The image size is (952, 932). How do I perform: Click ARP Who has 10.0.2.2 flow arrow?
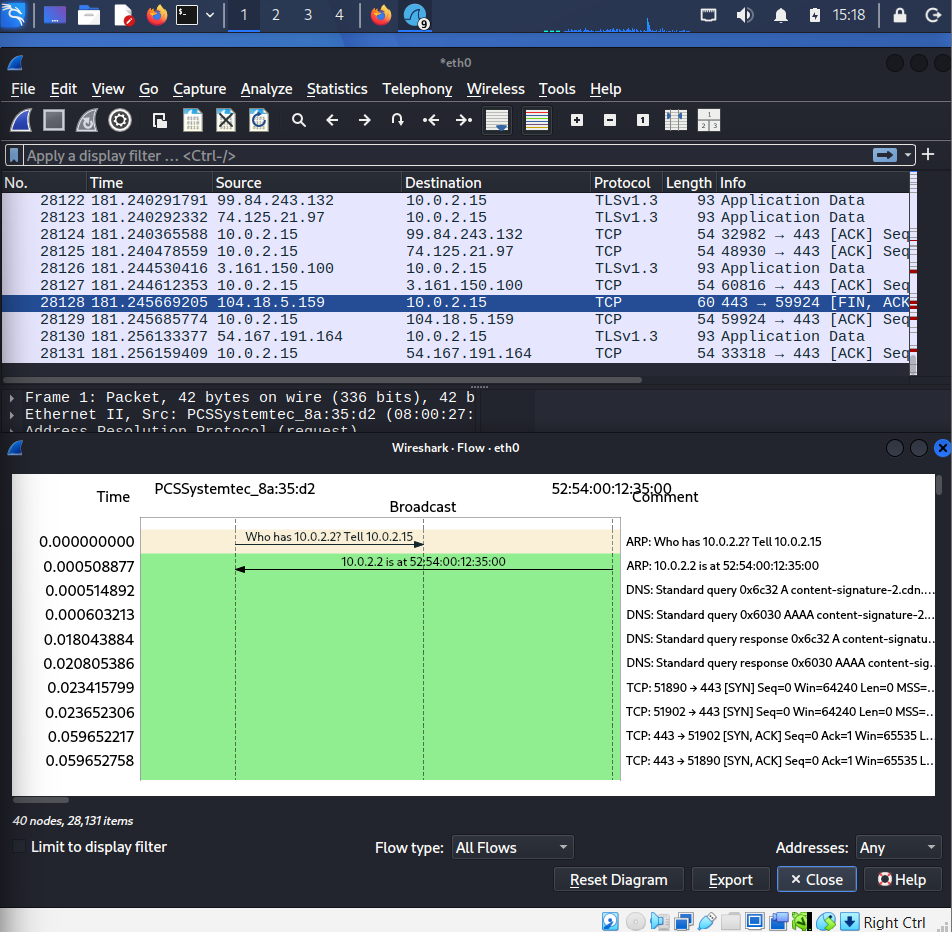point(330,544)
